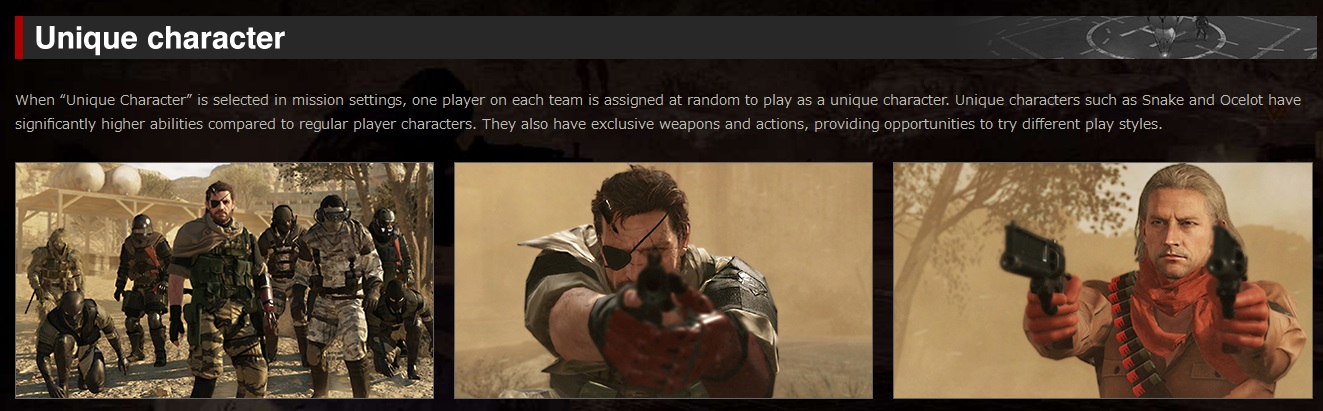This screenshot has width=1323, height=411.
Task: Open the Ocelot dual revolvers thumbnail
Action: point(1102,280)
